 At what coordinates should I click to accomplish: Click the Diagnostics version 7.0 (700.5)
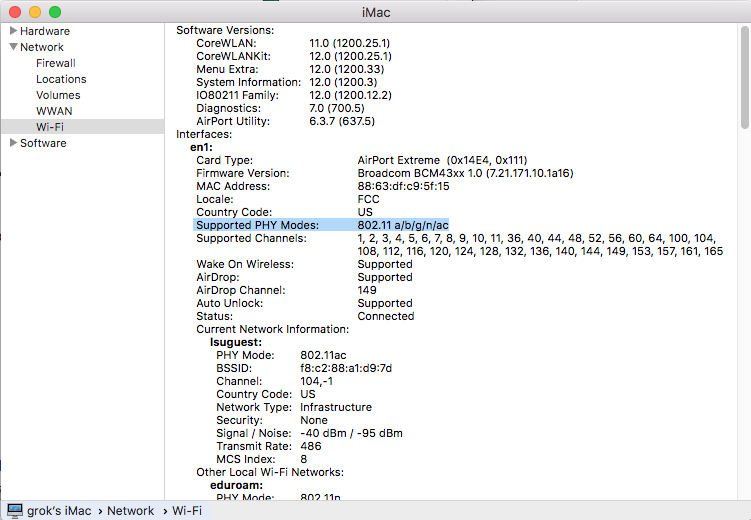tap(337, 109)
